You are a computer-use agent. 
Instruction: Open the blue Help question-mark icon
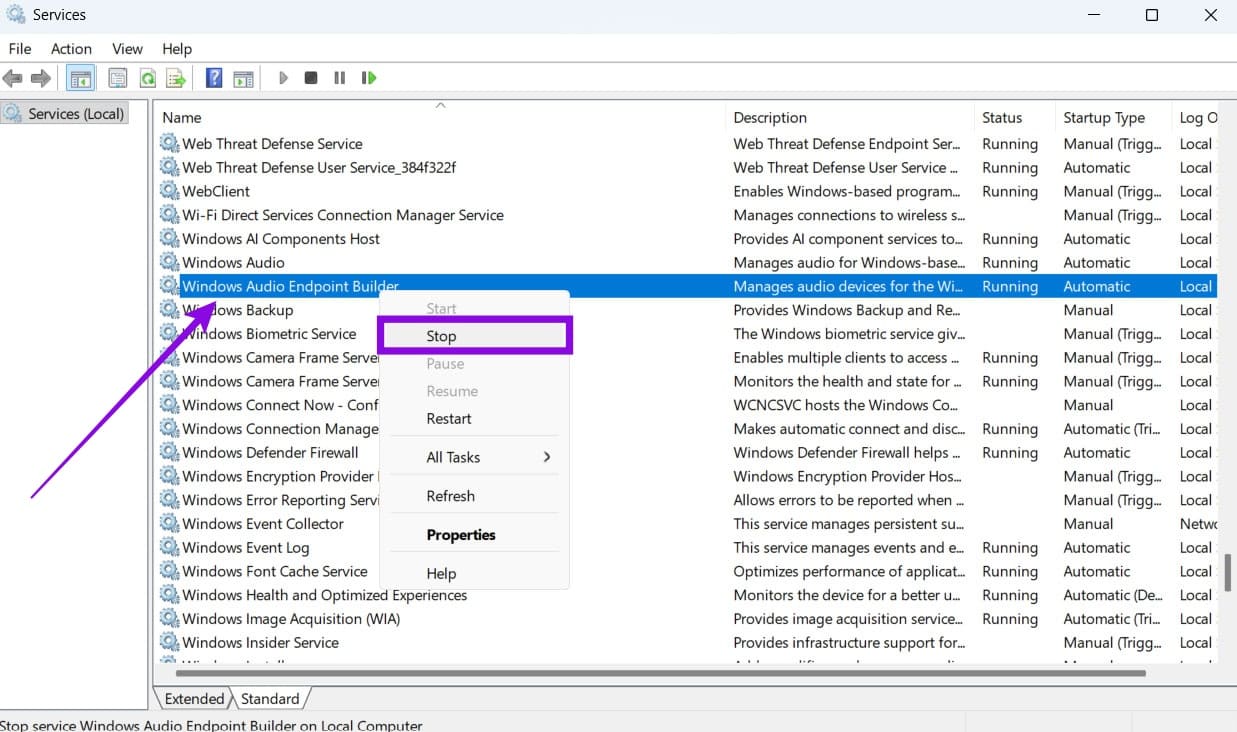(214, 78)
